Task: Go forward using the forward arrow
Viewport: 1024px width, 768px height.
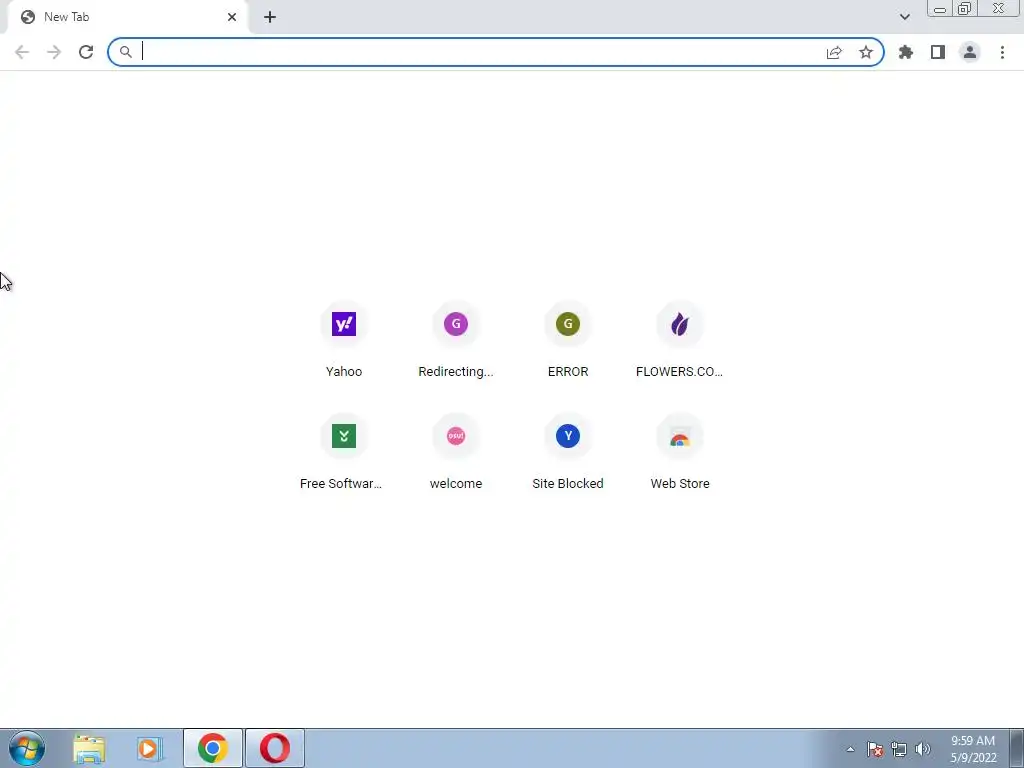Action: pyautogui.click(x=54, y=52)
